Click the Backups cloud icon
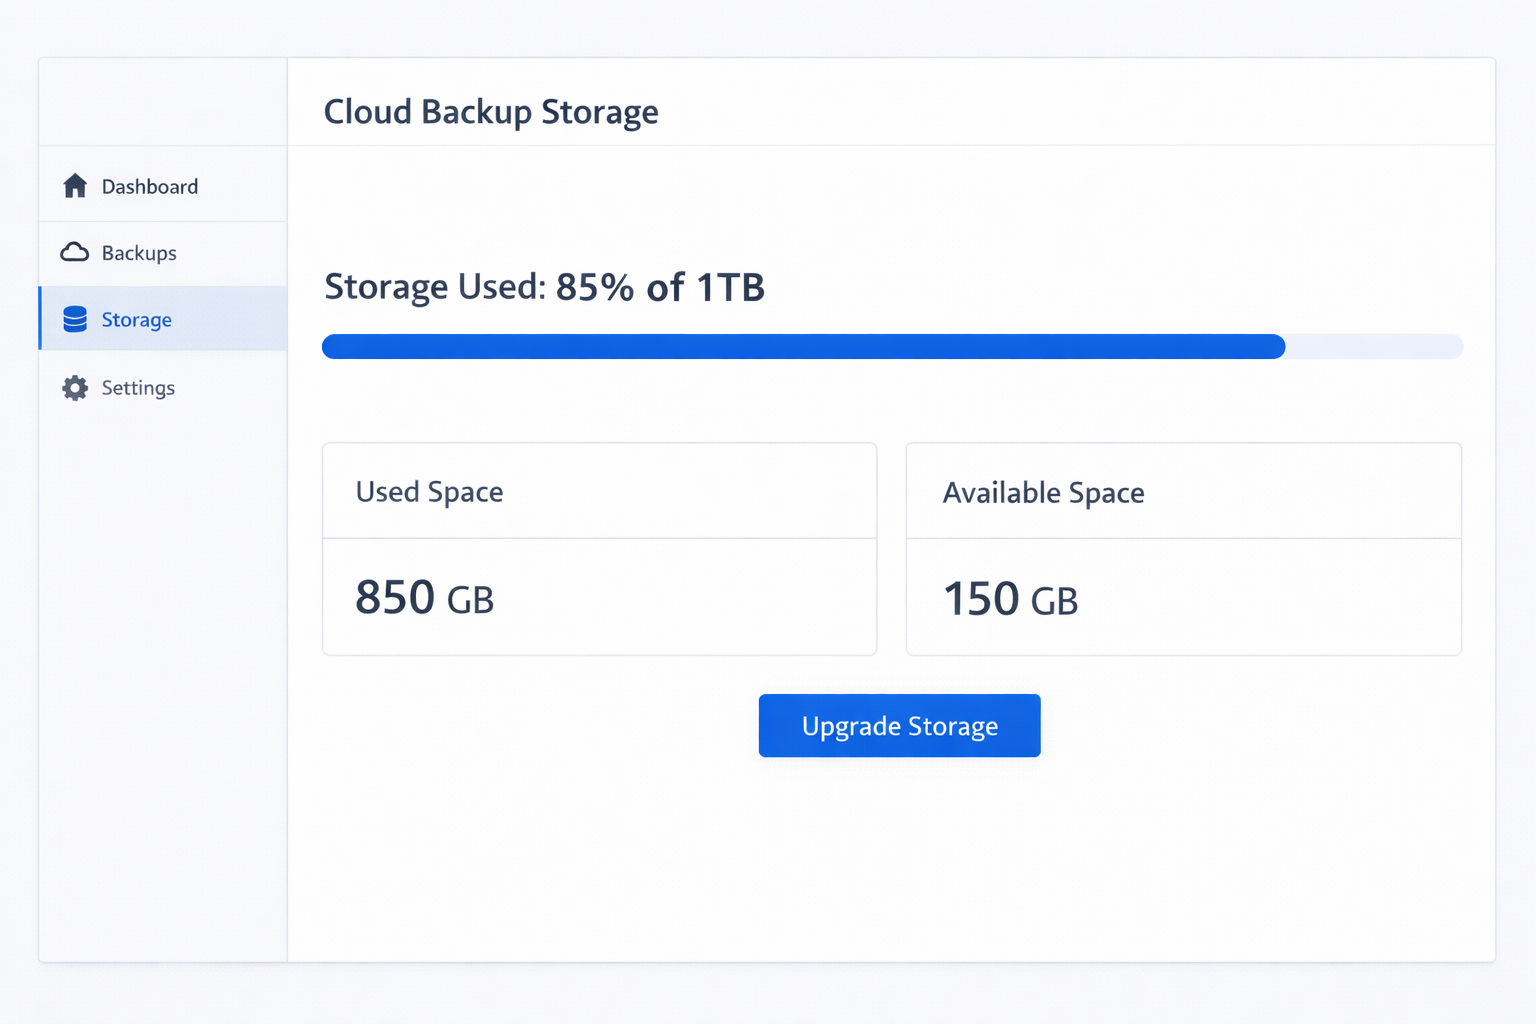The width and height of the screenshot is (1536, 1024). (75, 252)
